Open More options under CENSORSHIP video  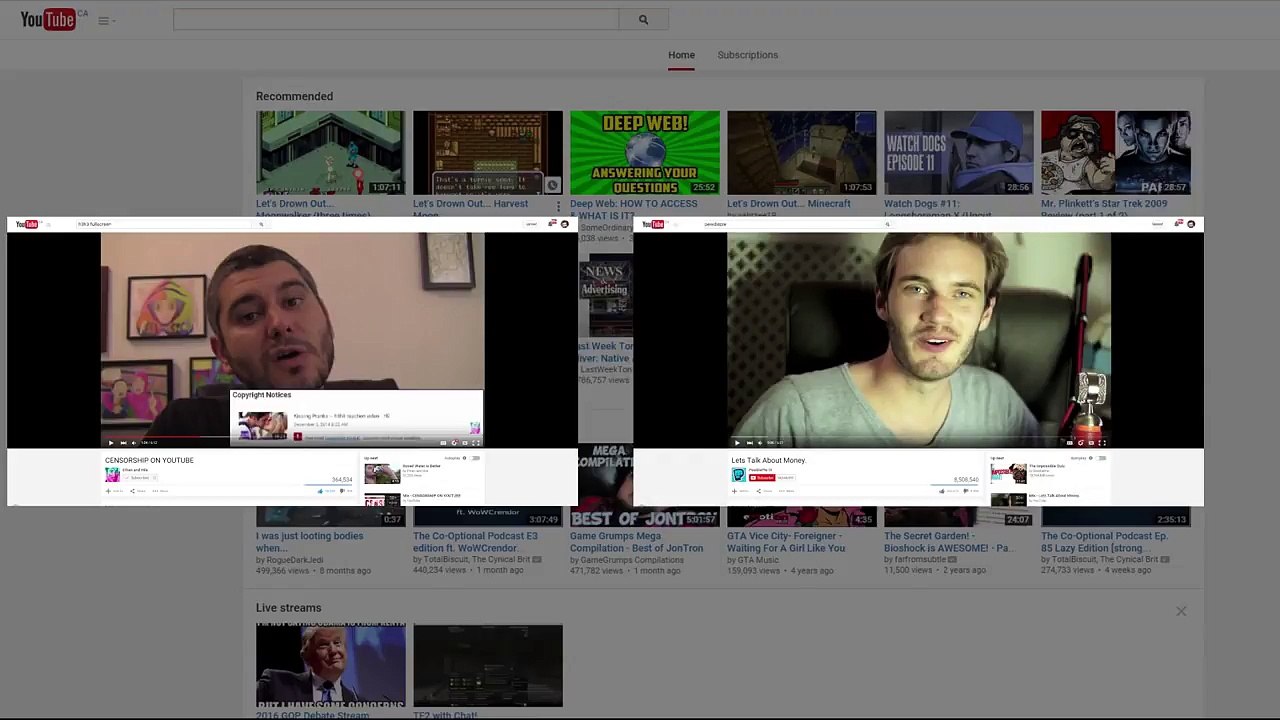[x=160, y=491]
